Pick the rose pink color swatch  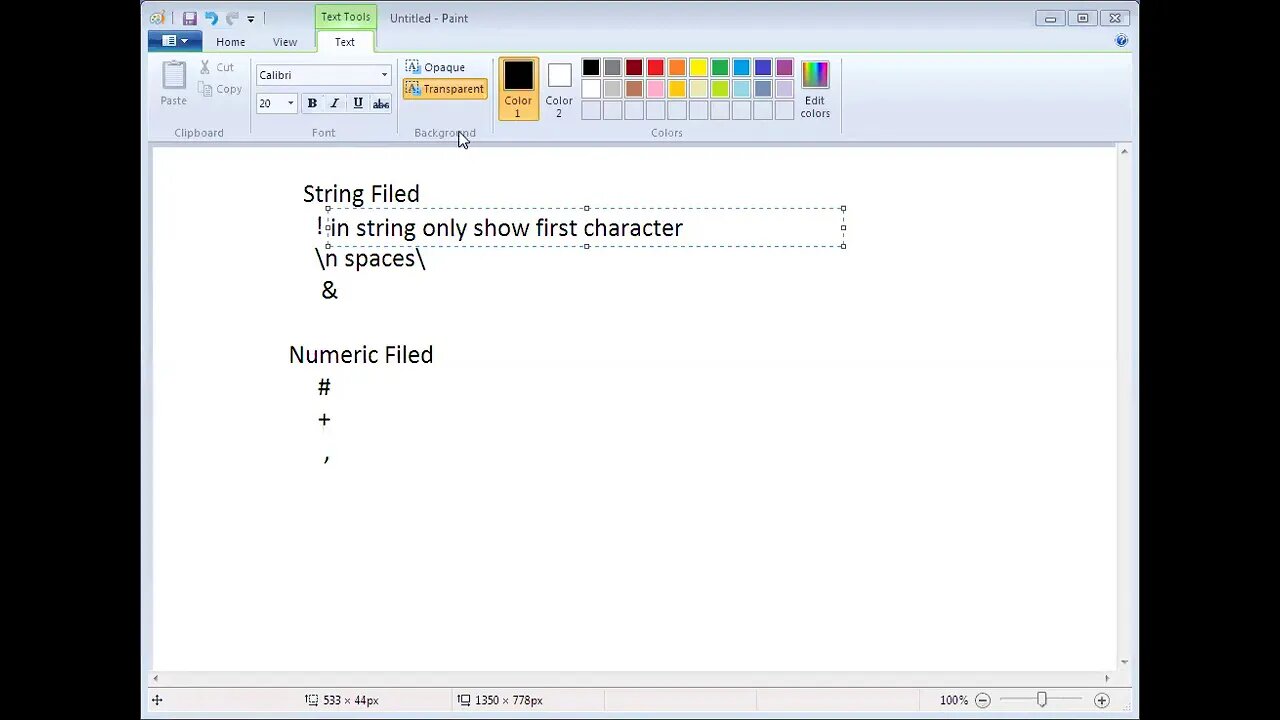[656, 89]
